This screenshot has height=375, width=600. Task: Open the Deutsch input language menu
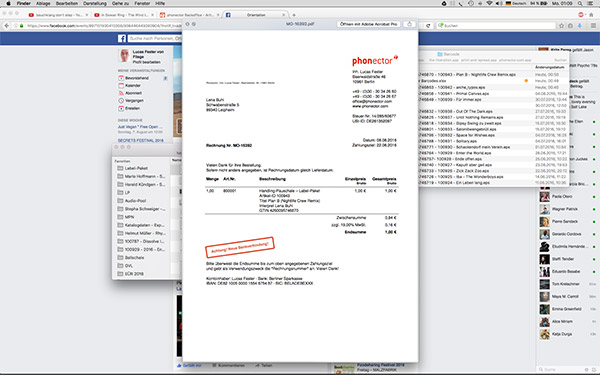(516, 3)
